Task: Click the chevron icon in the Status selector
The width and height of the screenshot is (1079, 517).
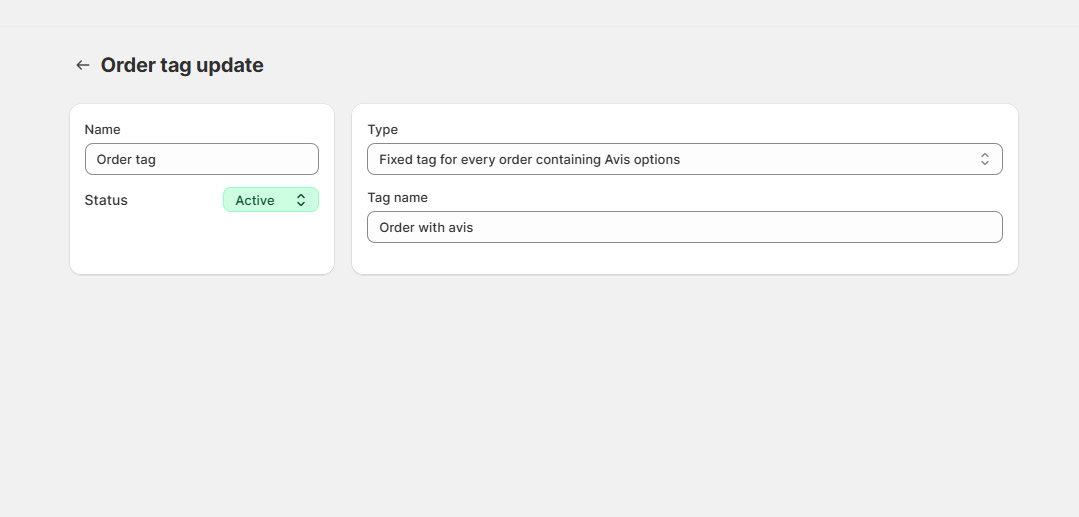Action: coord(301,200)
